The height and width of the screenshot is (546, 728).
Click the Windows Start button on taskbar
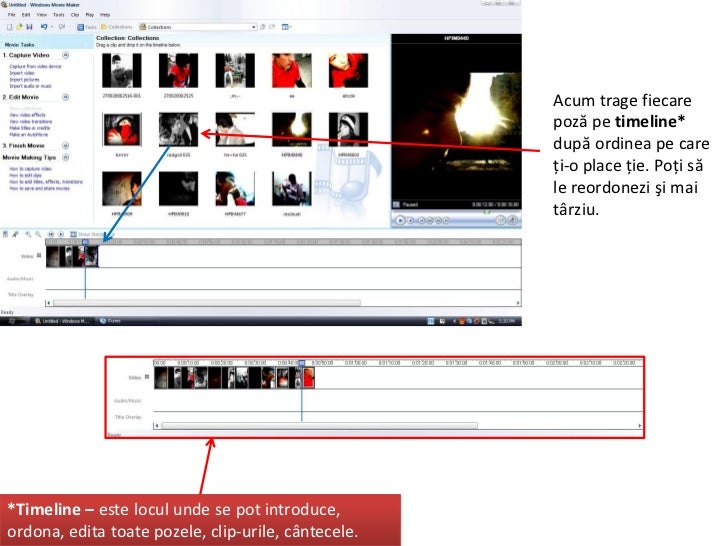click(x=12, y=321)
